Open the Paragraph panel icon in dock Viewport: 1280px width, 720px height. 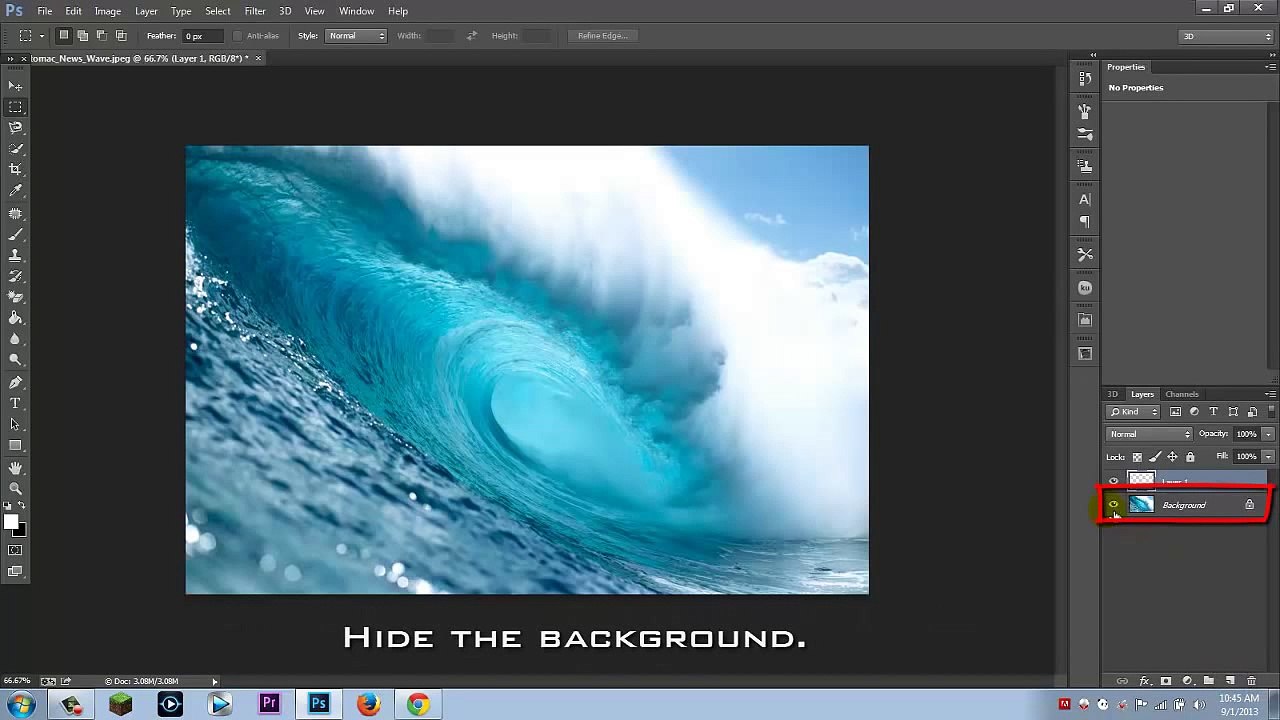tap(1085, 222)
